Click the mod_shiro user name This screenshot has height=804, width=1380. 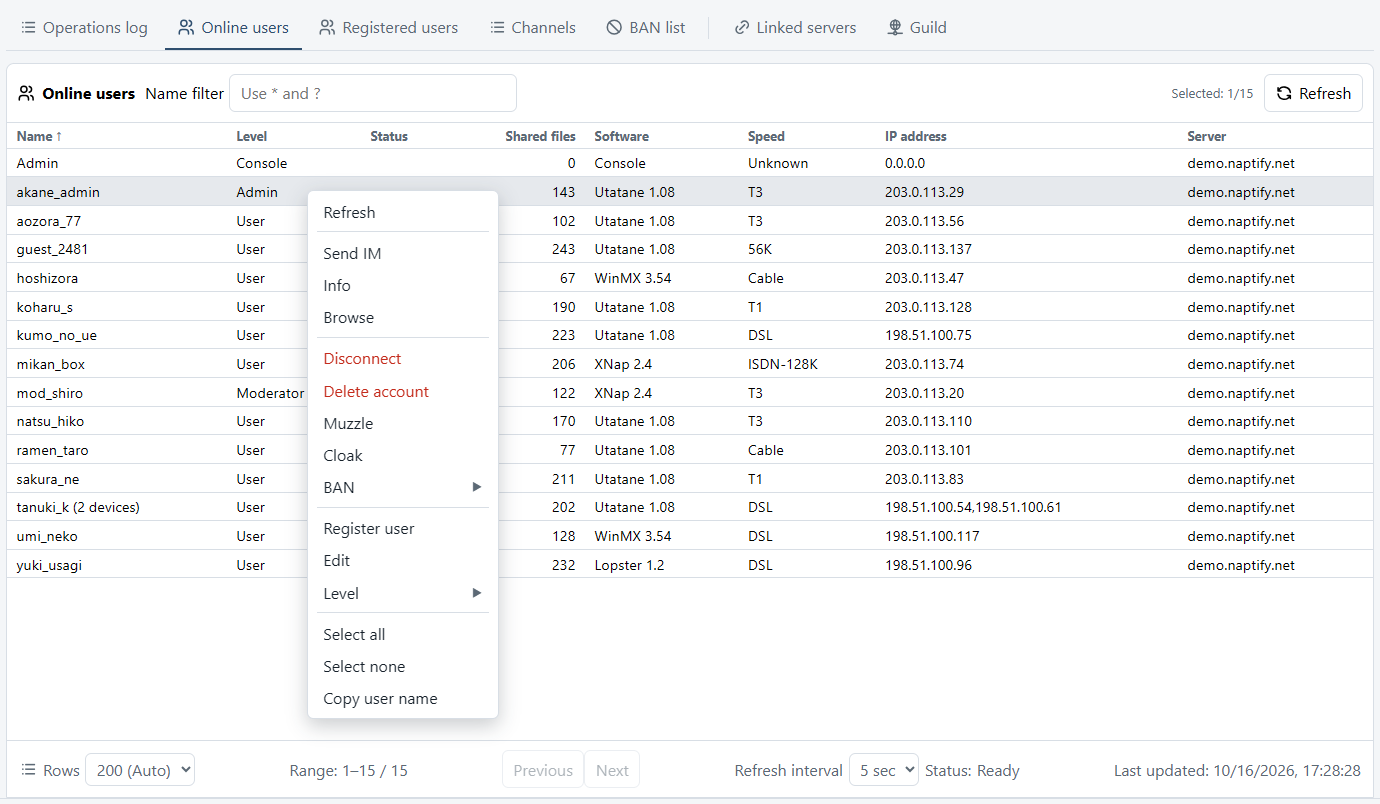point(50,393)
